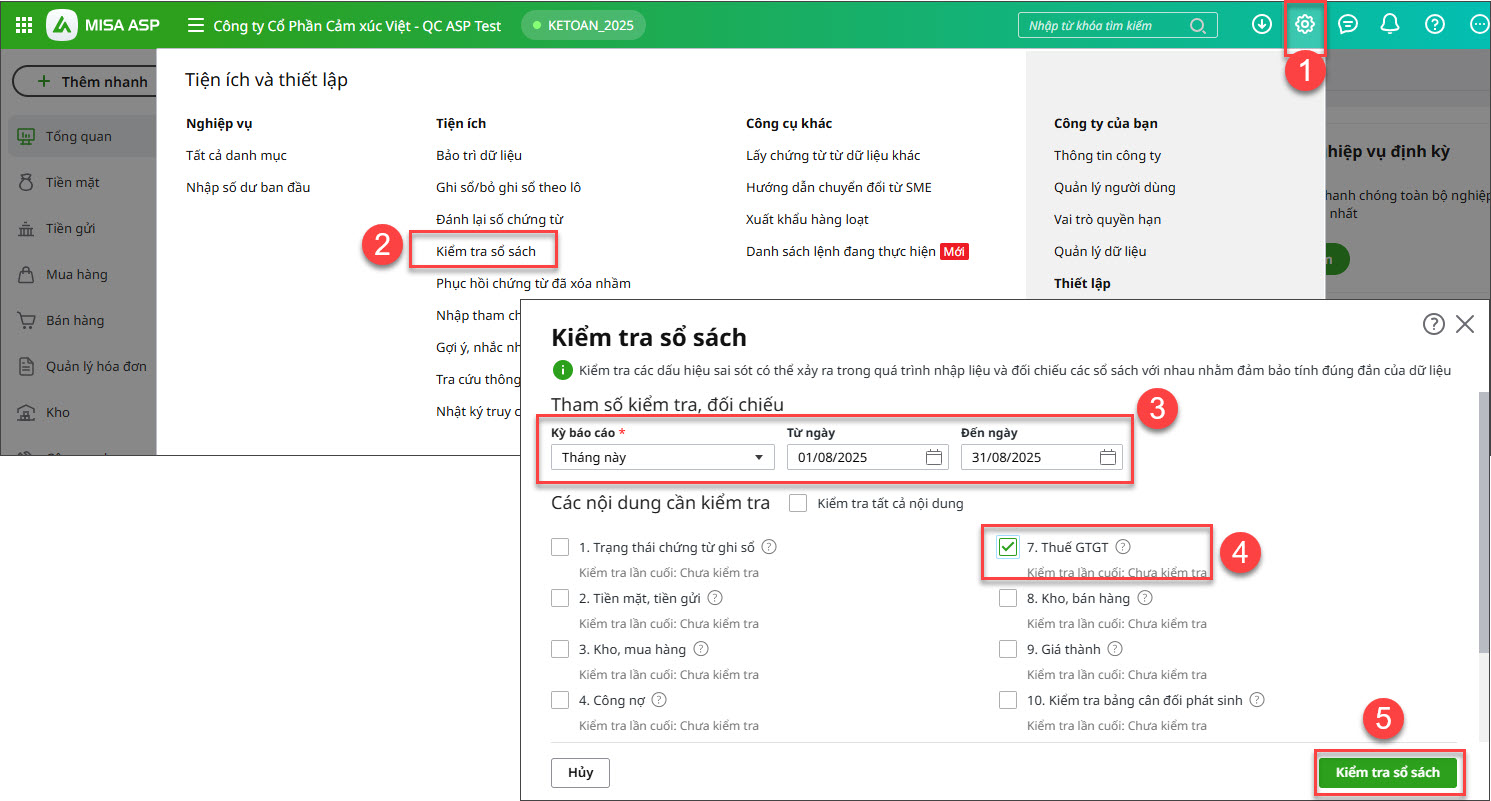
Task: Click the search keyword input field
Action: tap(1105, 25)
